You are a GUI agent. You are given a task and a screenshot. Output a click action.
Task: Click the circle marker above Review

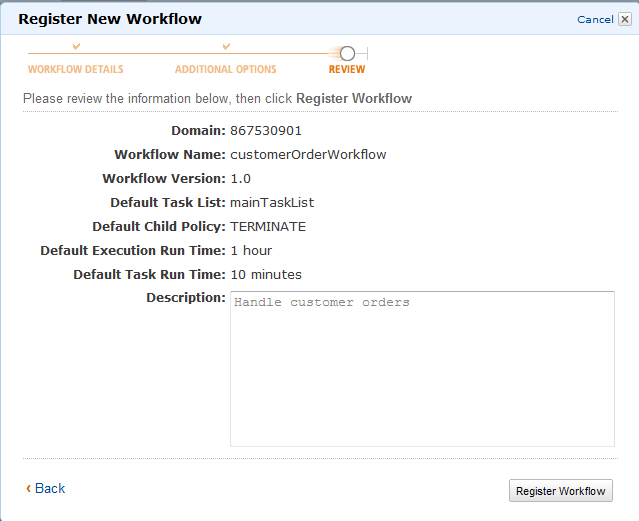click(x=347, y=53)
